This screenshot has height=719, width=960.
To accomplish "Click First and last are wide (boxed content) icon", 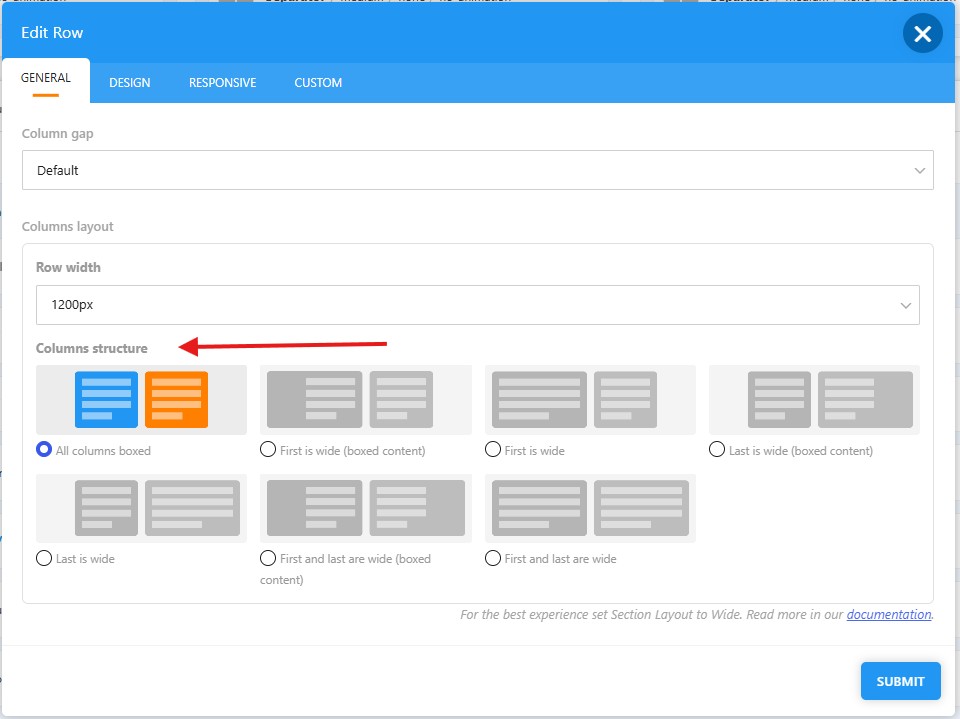I will pyautogui.click(x=366, y=508).
